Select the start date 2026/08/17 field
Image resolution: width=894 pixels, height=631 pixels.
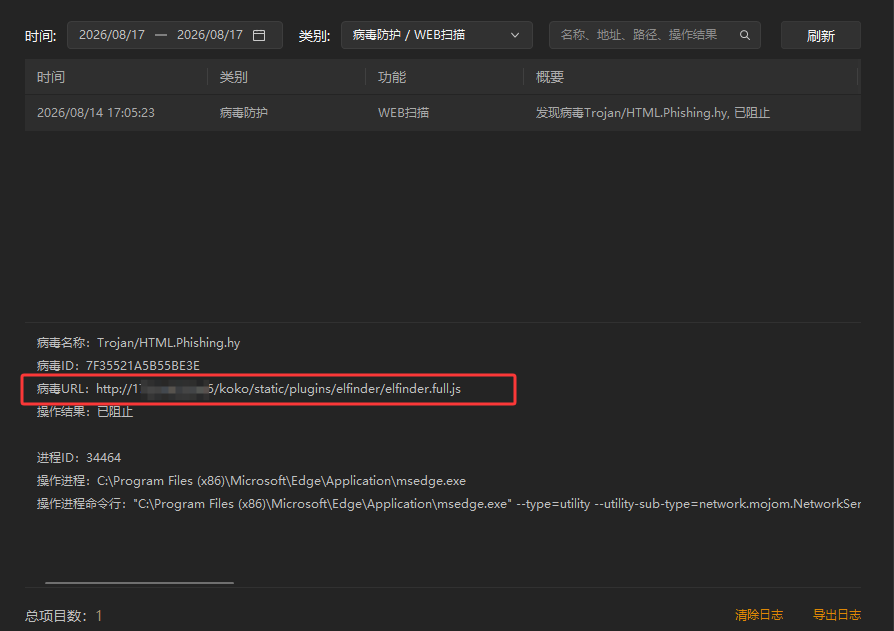click(x=112, y=35)
